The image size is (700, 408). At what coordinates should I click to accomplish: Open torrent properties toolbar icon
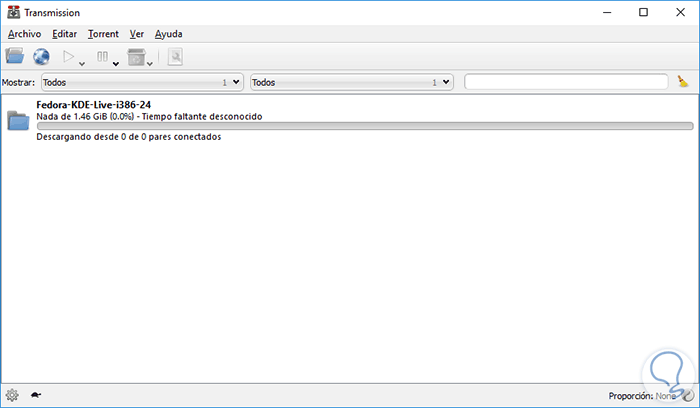tap(175, 57)
